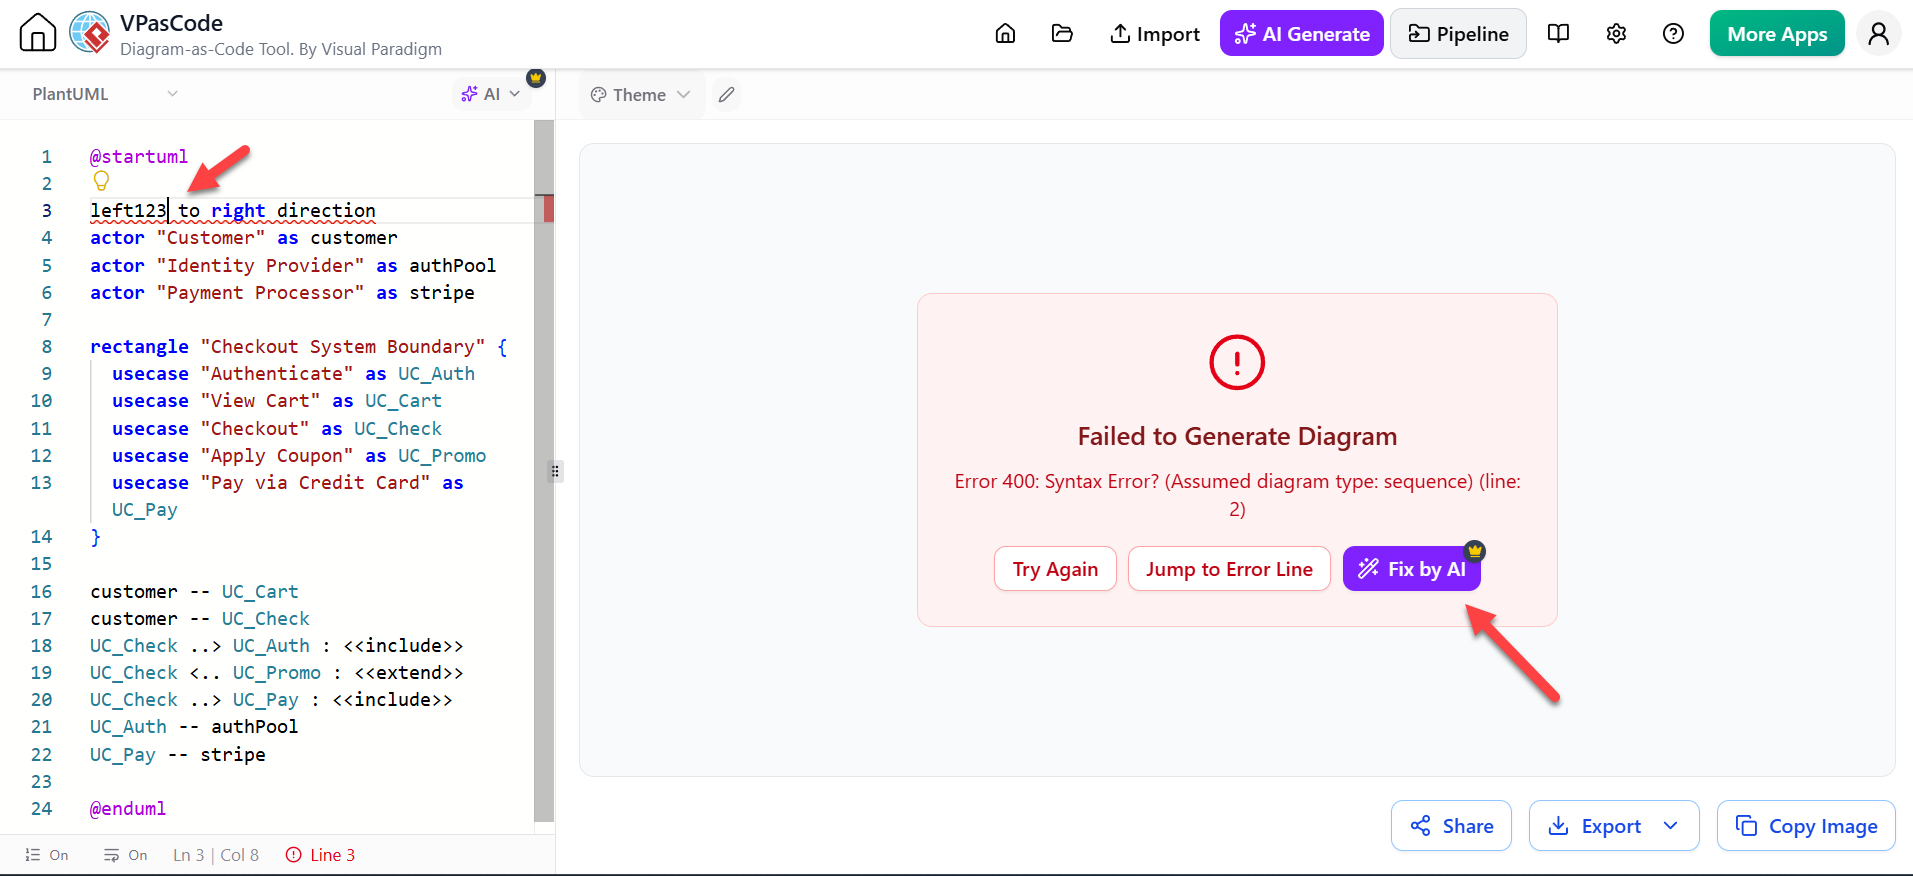Click the pencil edit icon beside Theme
Image resolution: width=1913 pixels, height=876 pixels.
tap(727, 95)
